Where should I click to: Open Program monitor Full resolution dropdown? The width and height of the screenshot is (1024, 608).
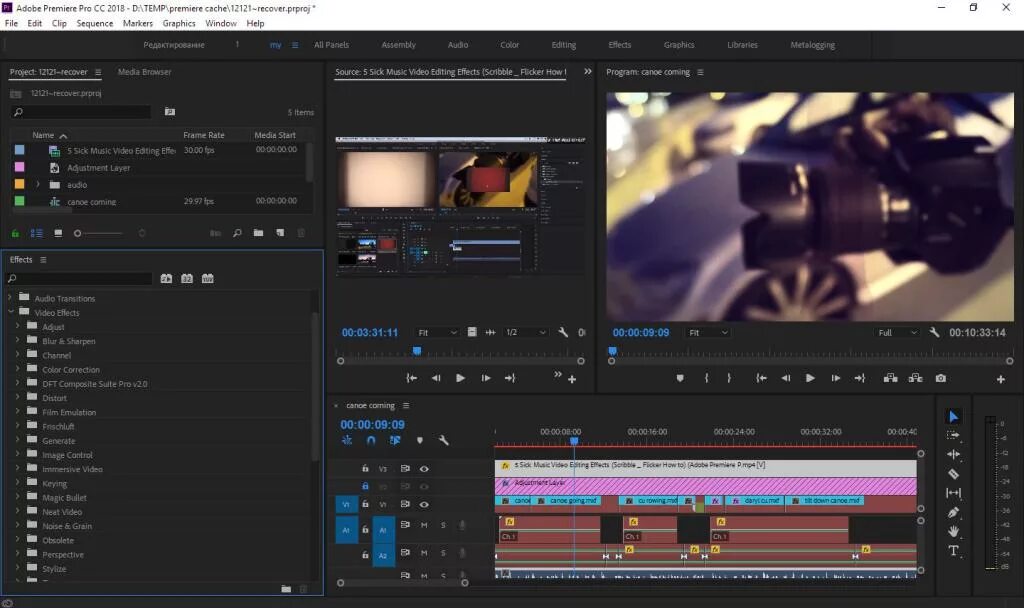[x=897, y=332]
